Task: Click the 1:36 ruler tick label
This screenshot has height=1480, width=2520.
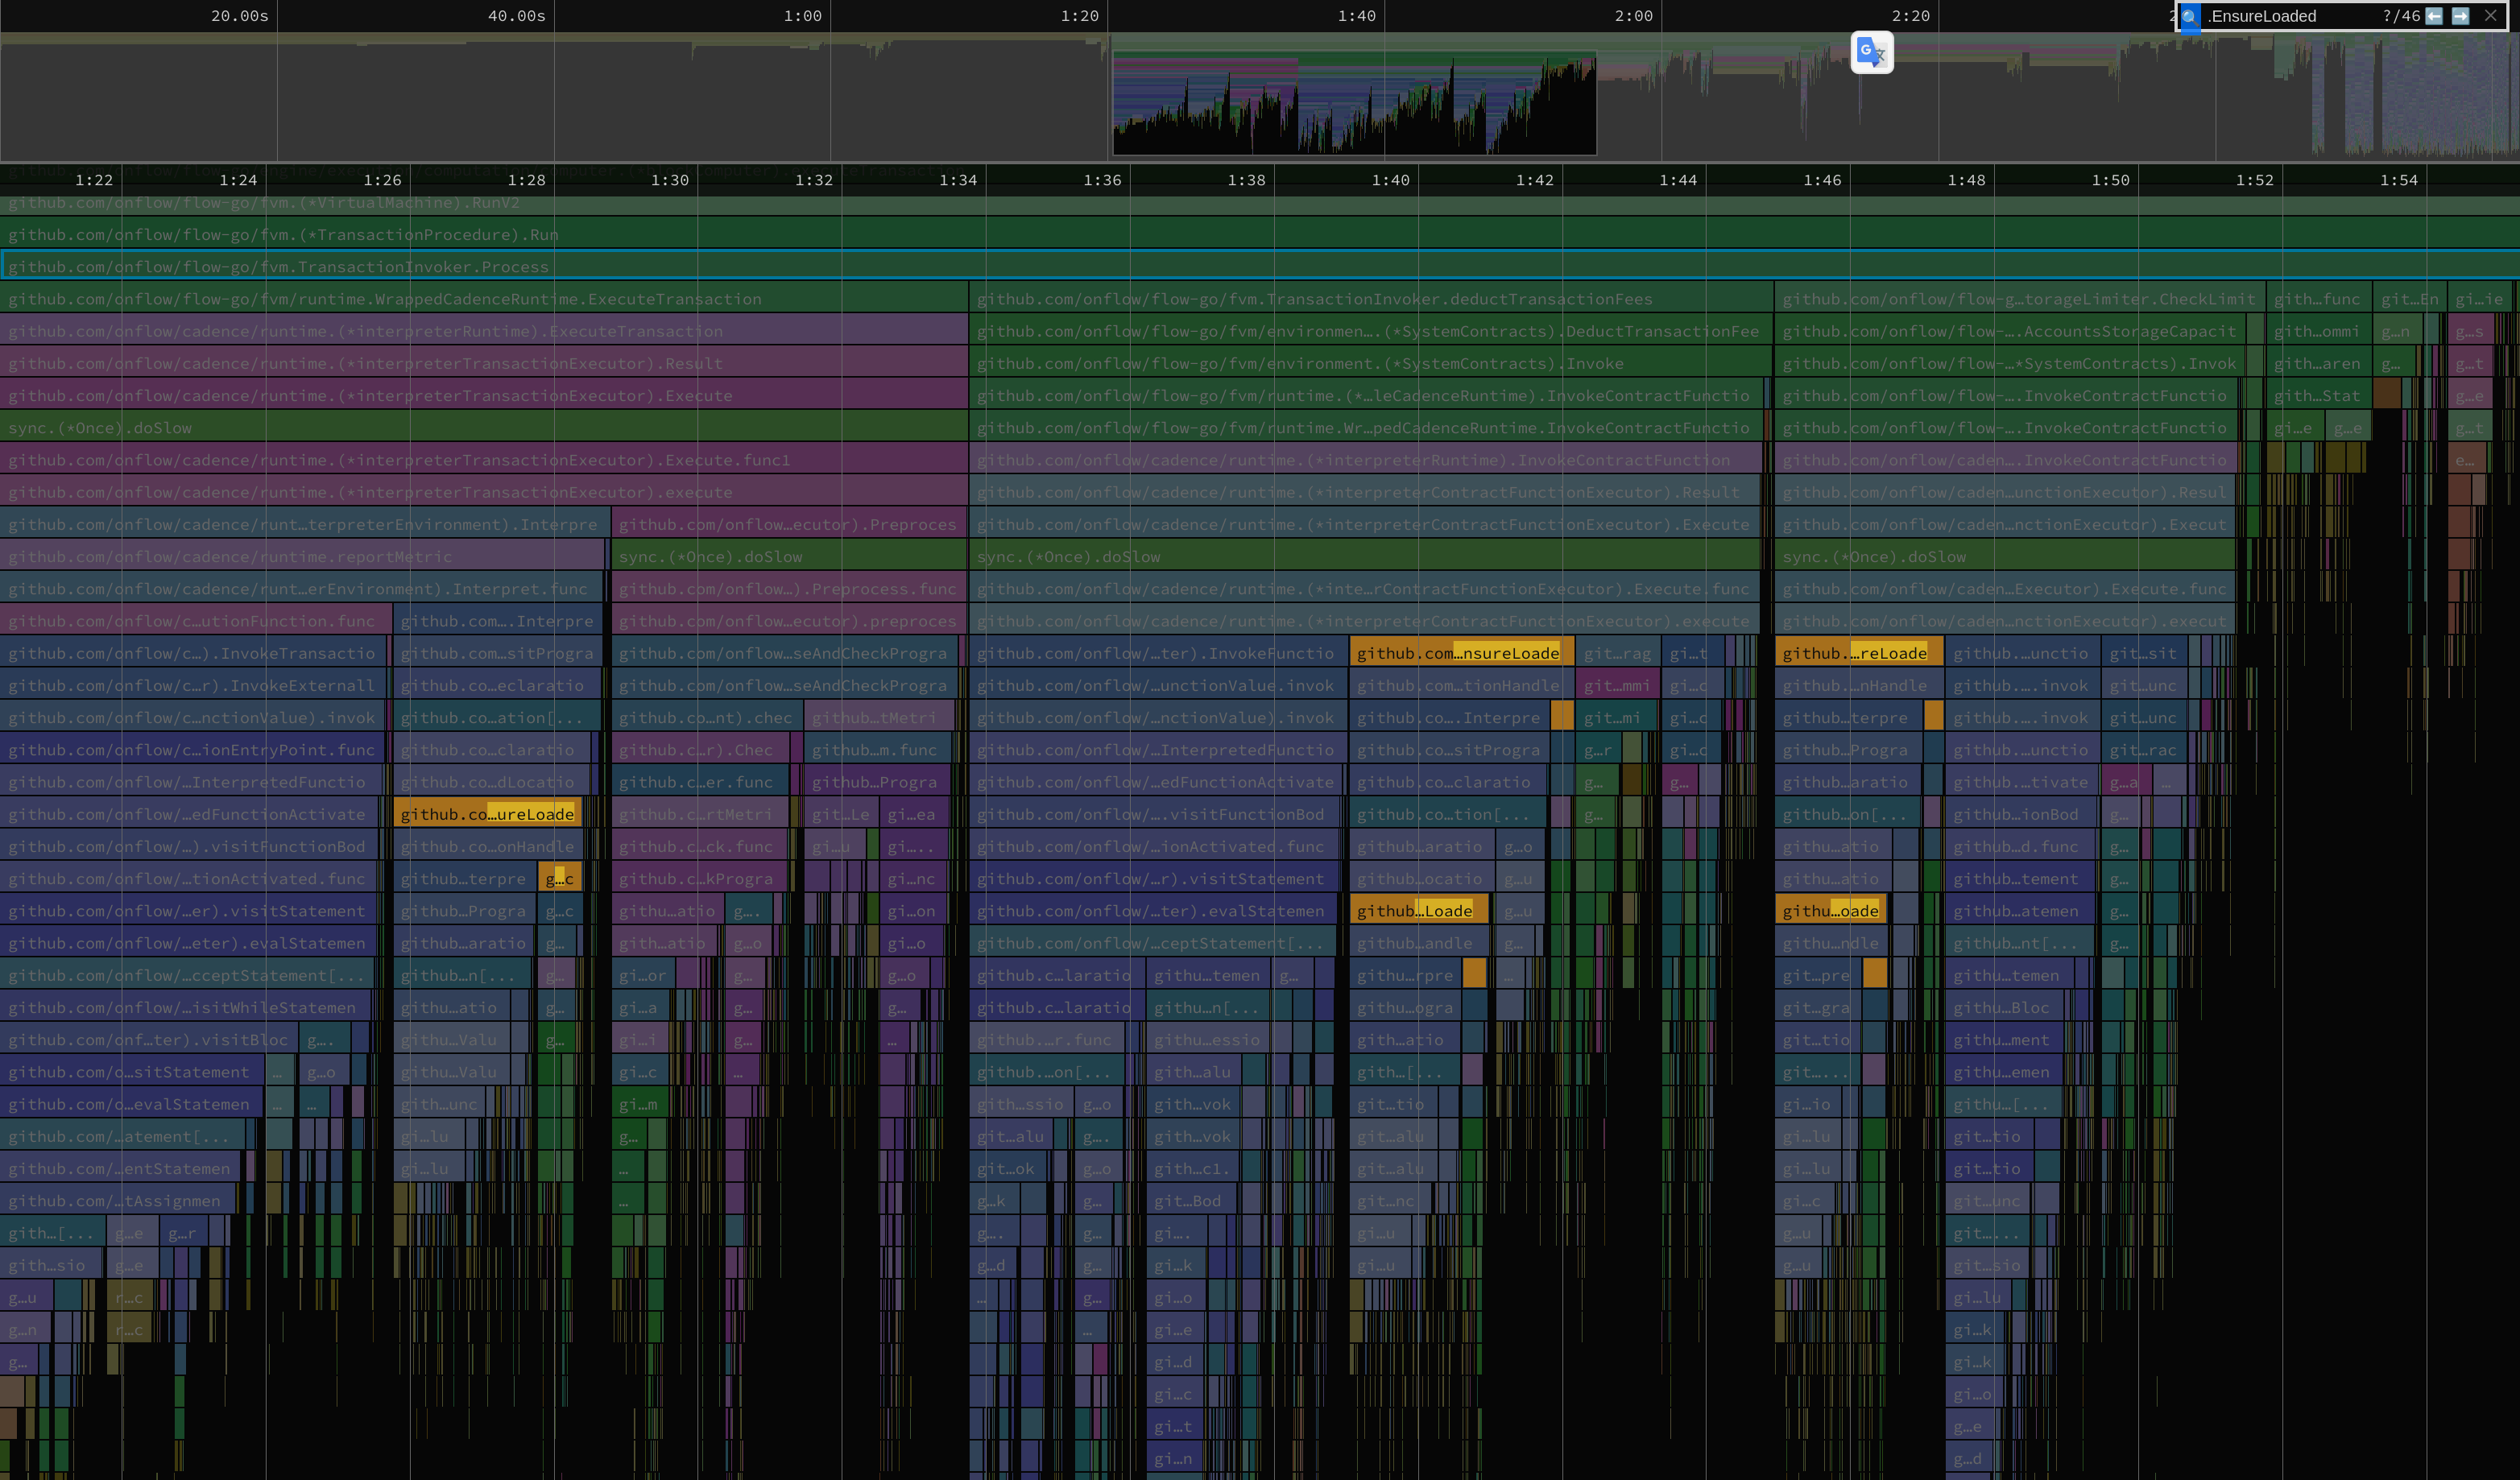Action: pyautogui.click(x=1102, y=180)
